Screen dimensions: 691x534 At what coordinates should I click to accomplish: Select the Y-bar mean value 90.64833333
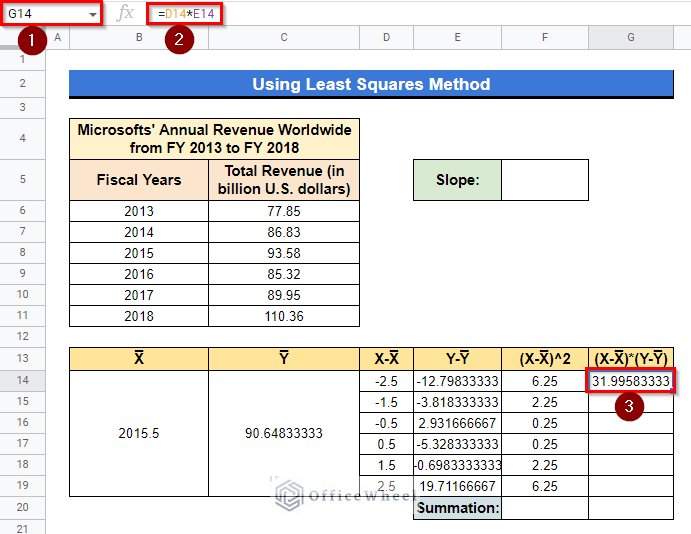[284, 433]
